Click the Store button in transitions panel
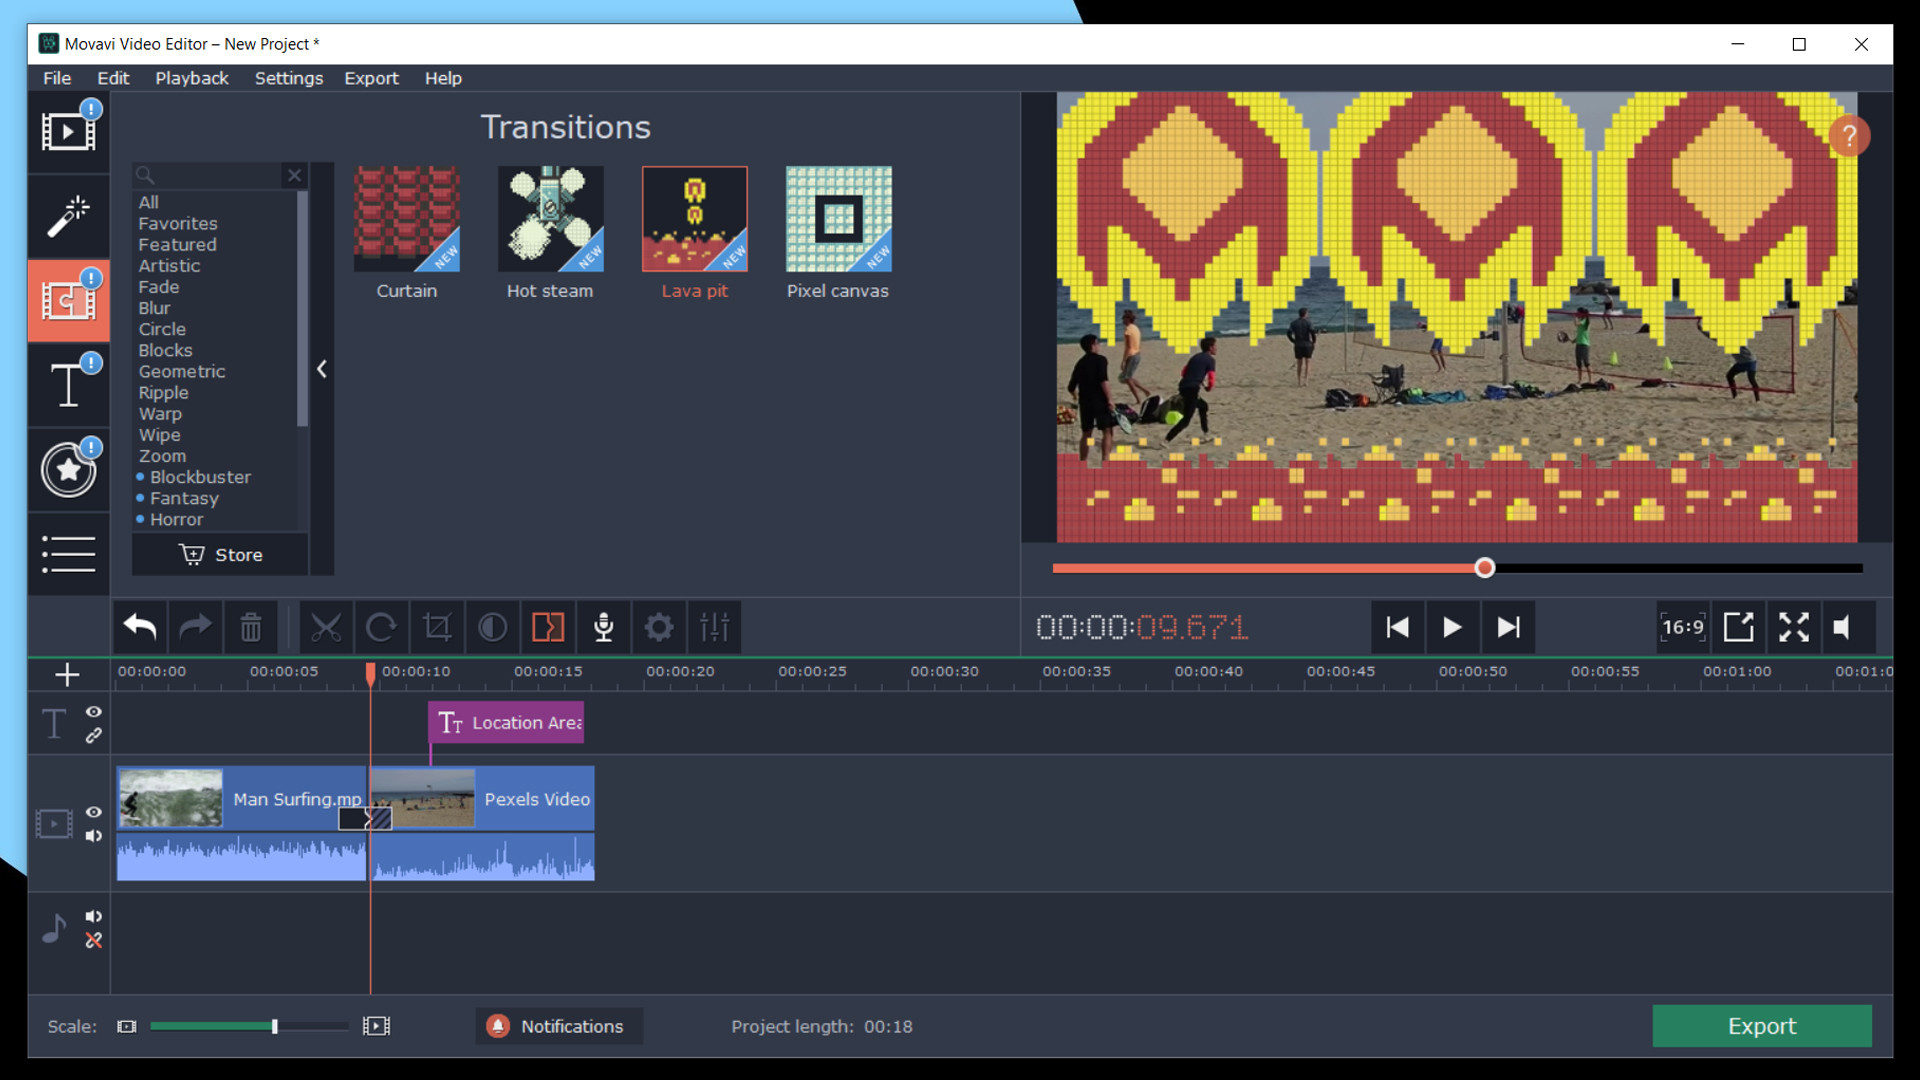 point(220,554)
